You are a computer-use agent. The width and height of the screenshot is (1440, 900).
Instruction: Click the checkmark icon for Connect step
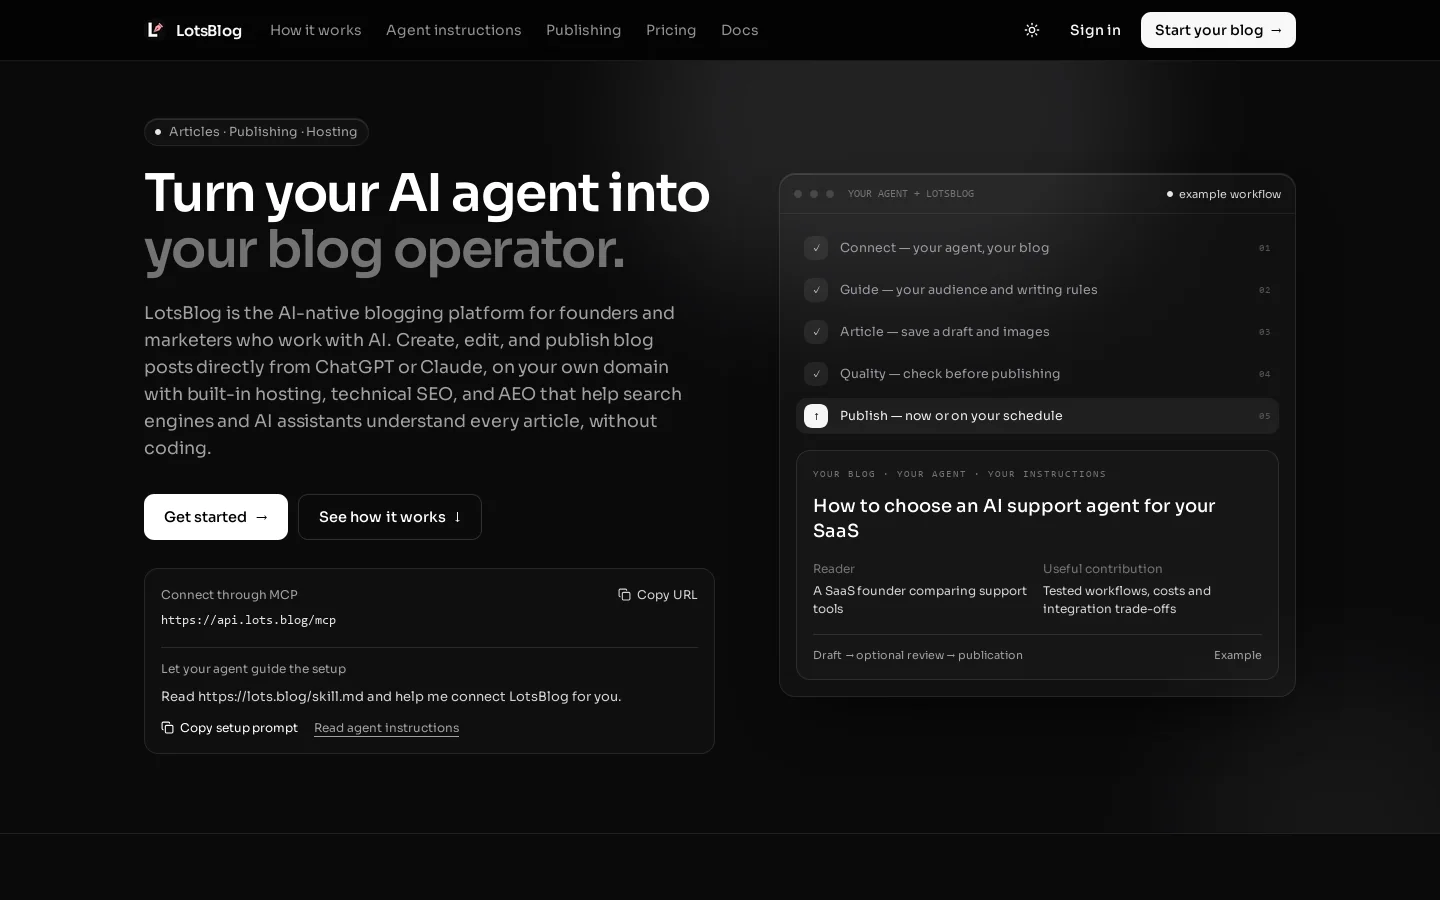point(816,248)
